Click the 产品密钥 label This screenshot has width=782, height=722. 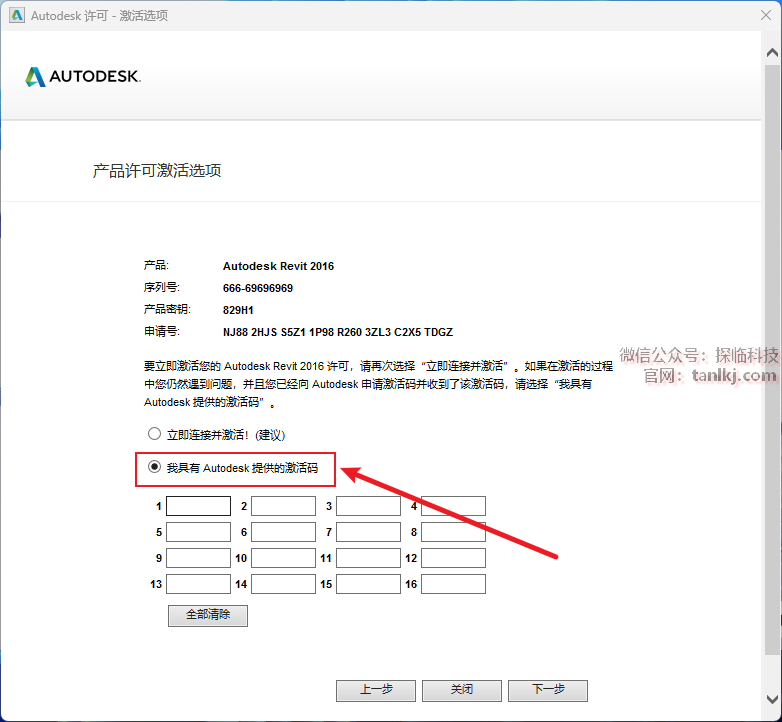pos(167,310)
